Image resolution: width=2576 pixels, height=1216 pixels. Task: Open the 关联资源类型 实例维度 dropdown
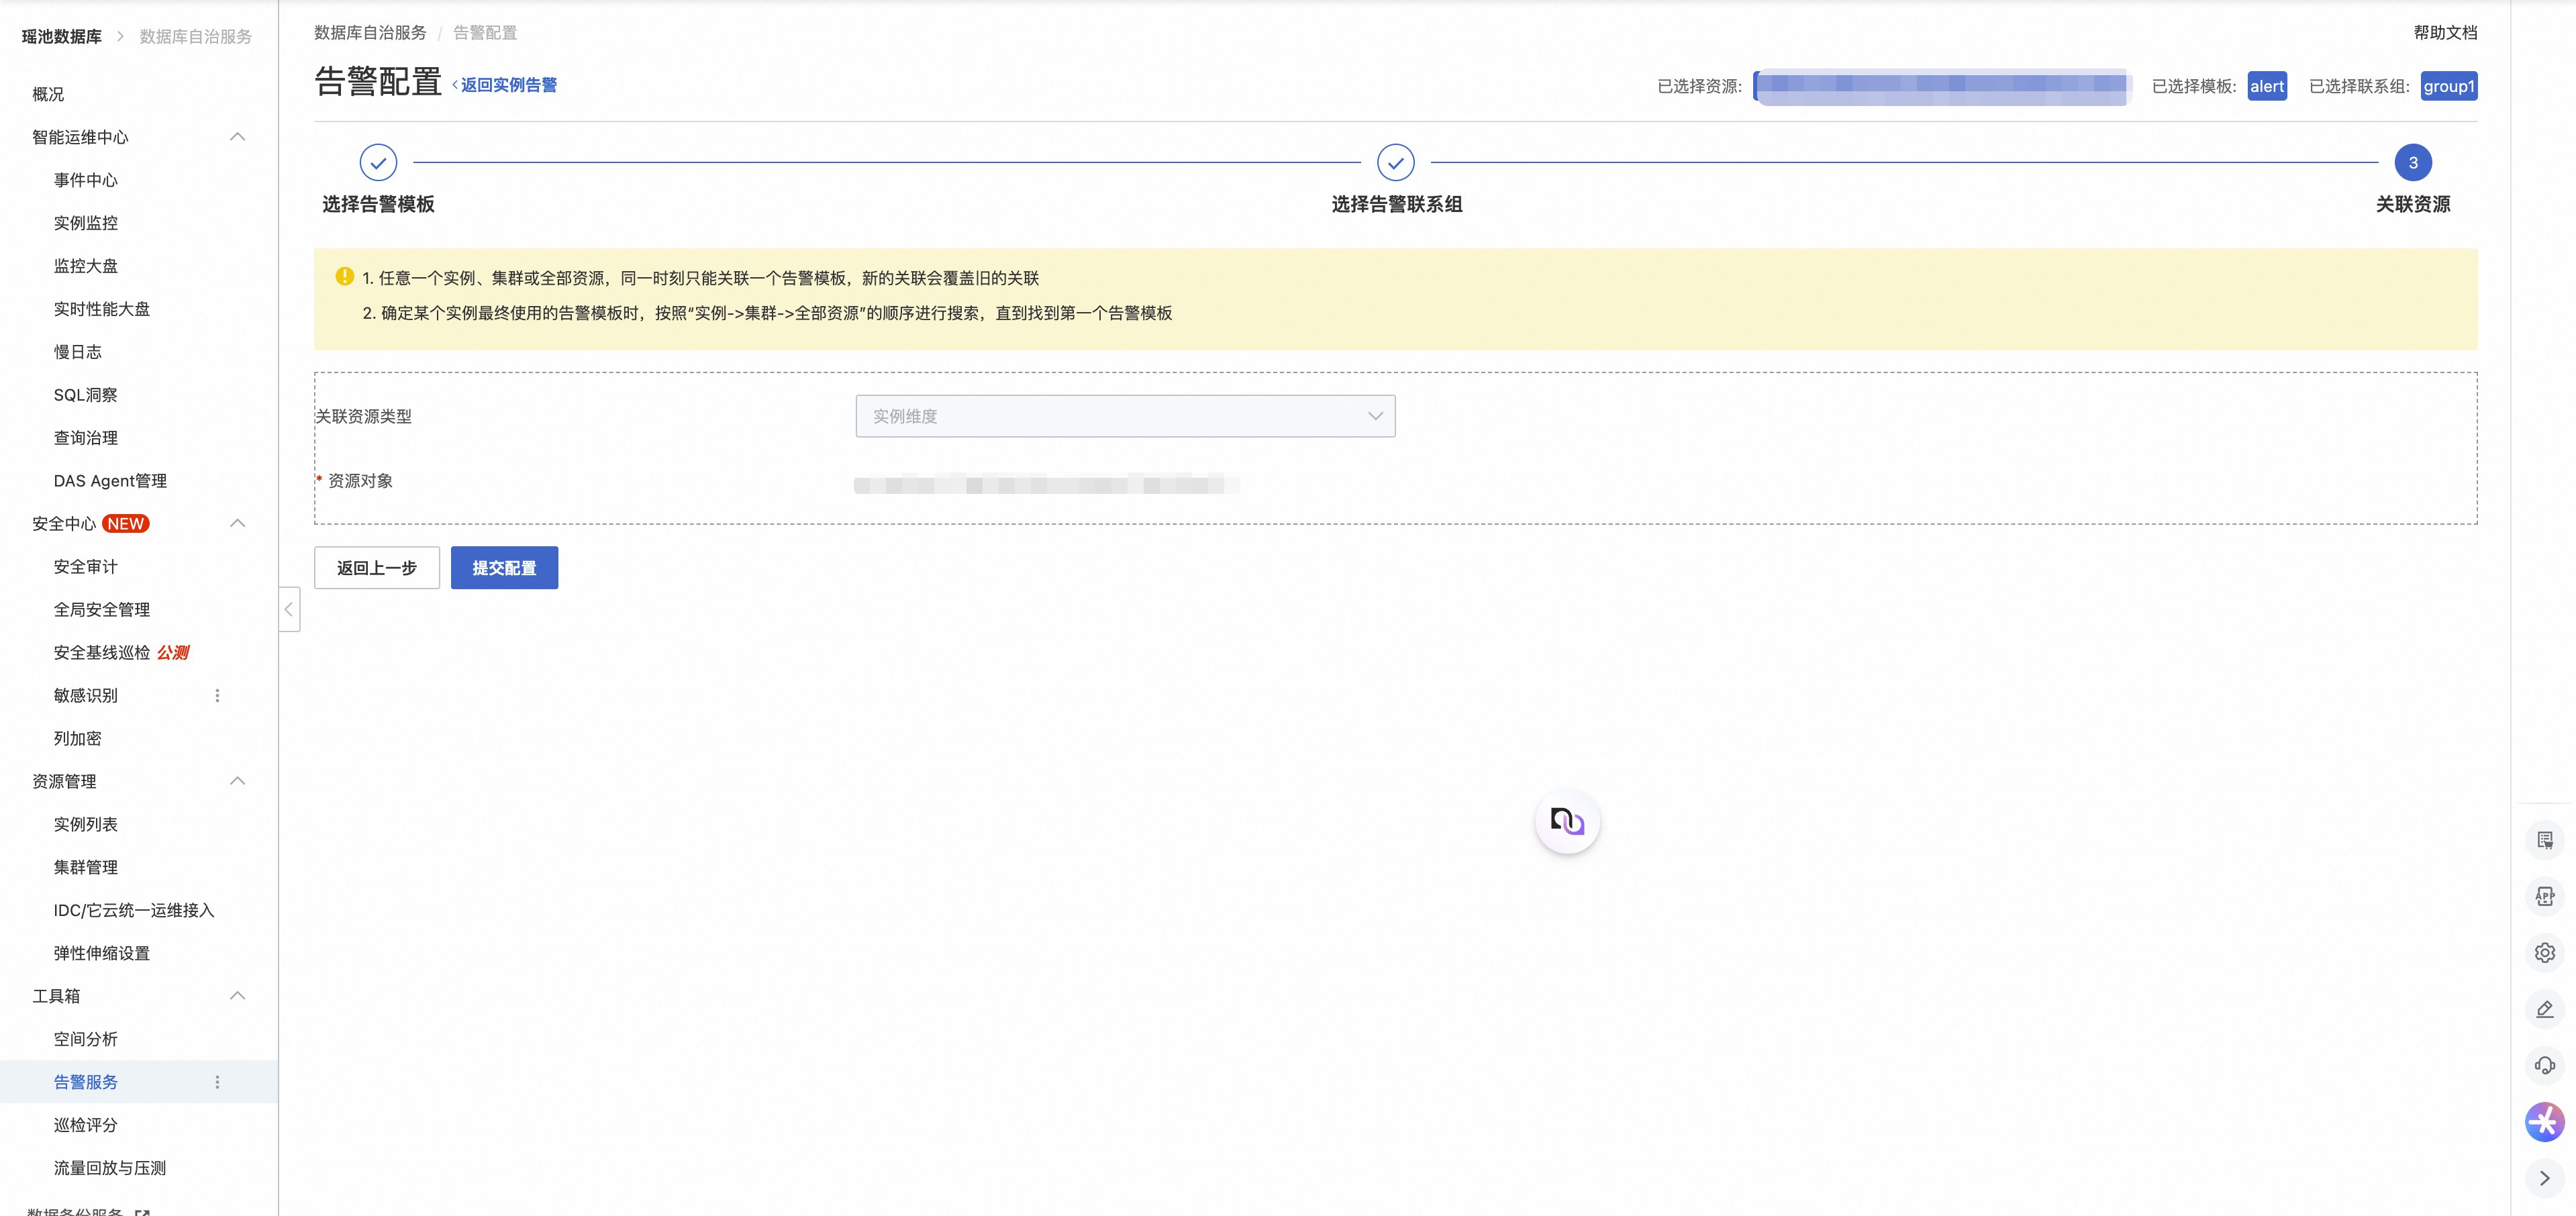coord(1124,416)
